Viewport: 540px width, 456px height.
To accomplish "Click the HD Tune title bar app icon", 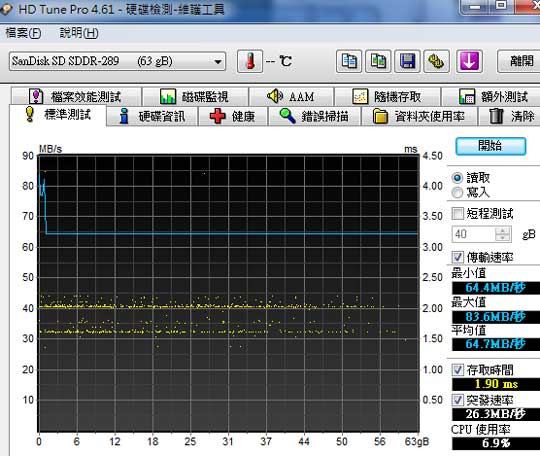I will 6,9.
